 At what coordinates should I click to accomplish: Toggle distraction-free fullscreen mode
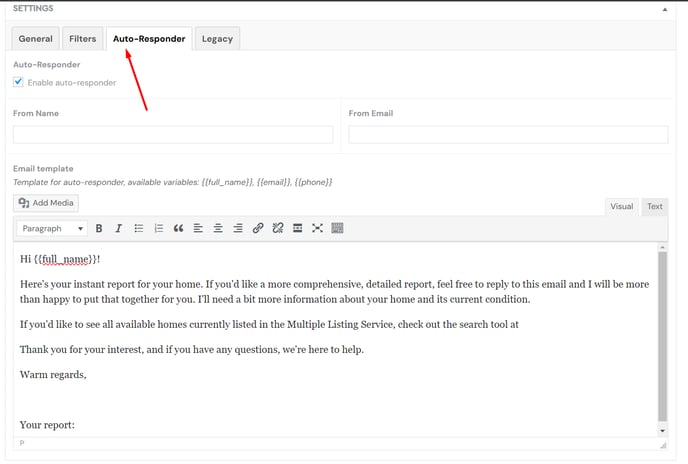coord(317,228)
